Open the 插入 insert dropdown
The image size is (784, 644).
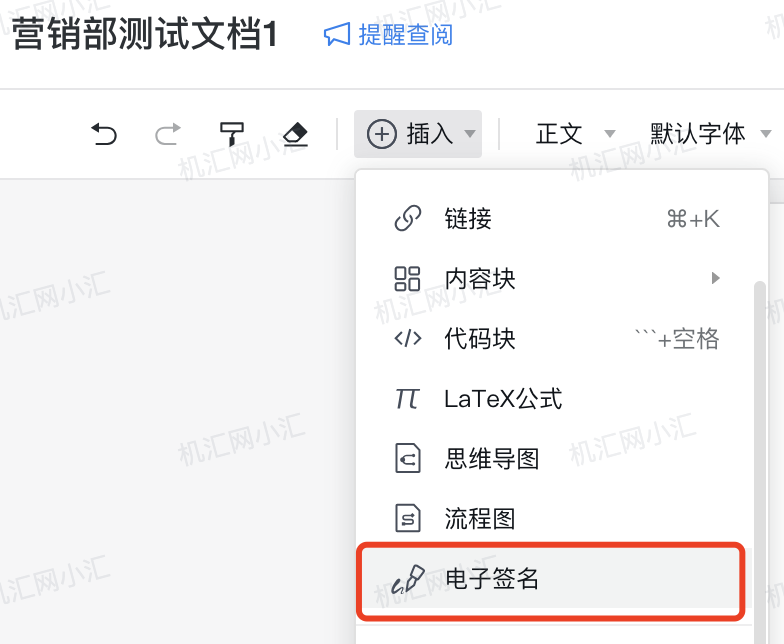(x=418, y=134)
